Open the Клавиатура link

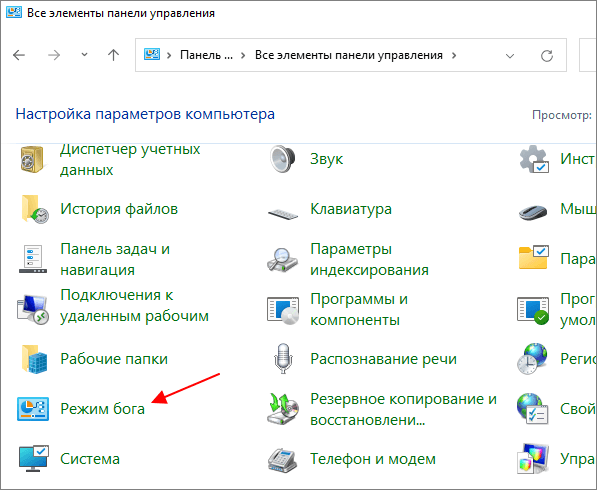351,209
